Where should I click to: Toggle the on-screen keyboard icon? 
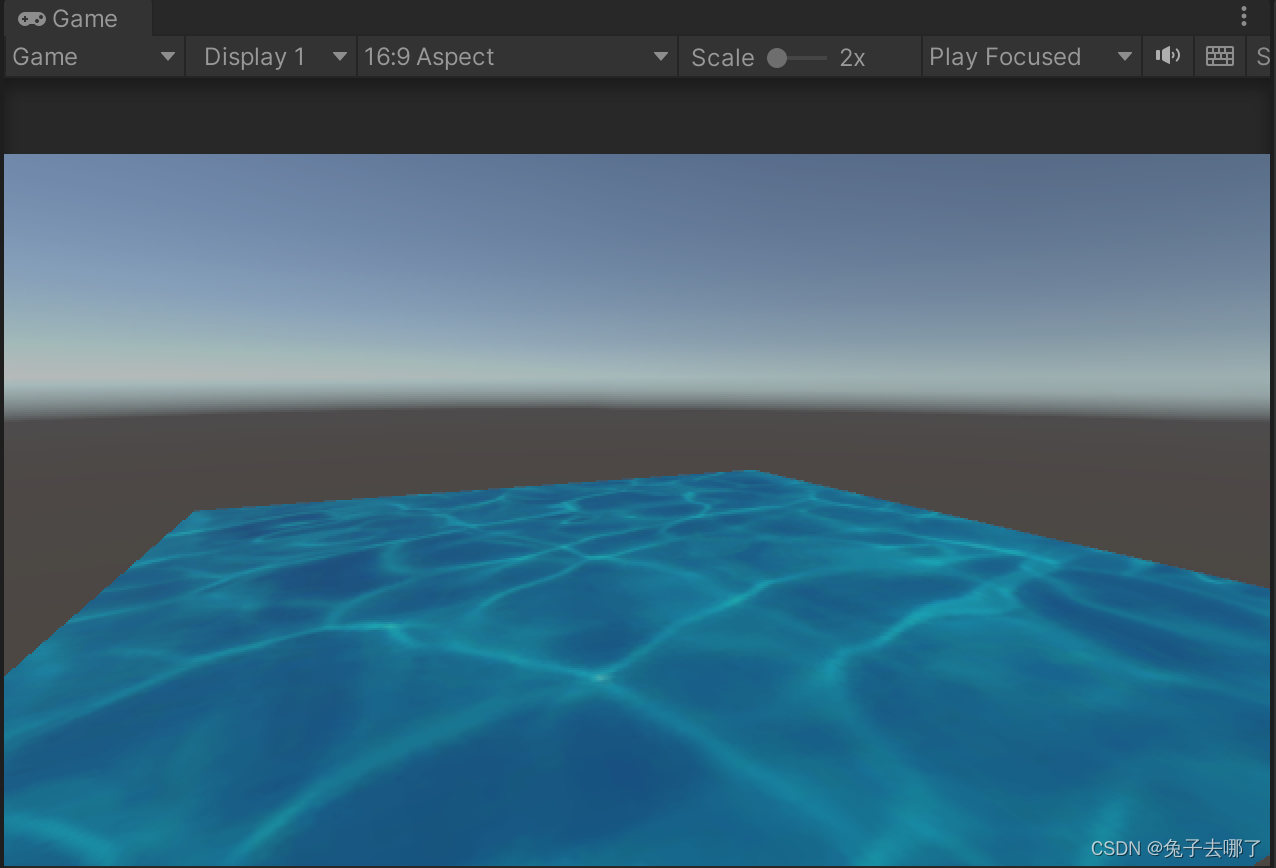[1219, 56]
